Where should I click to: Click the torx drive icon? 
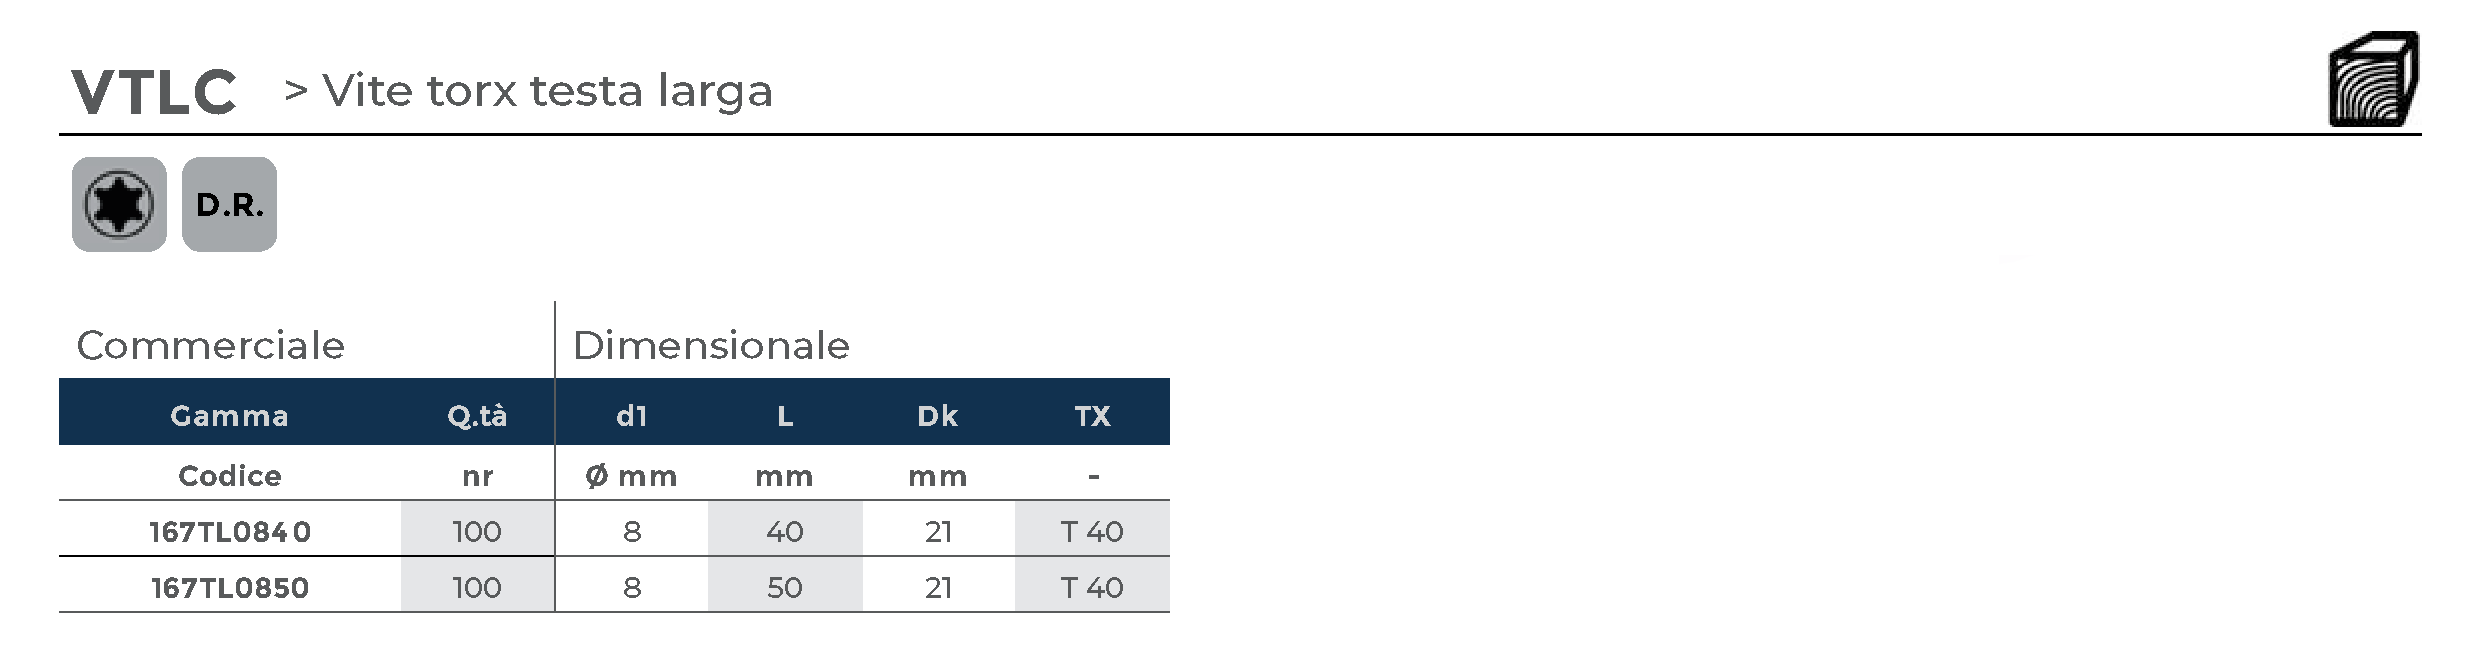tap(119, 204)
